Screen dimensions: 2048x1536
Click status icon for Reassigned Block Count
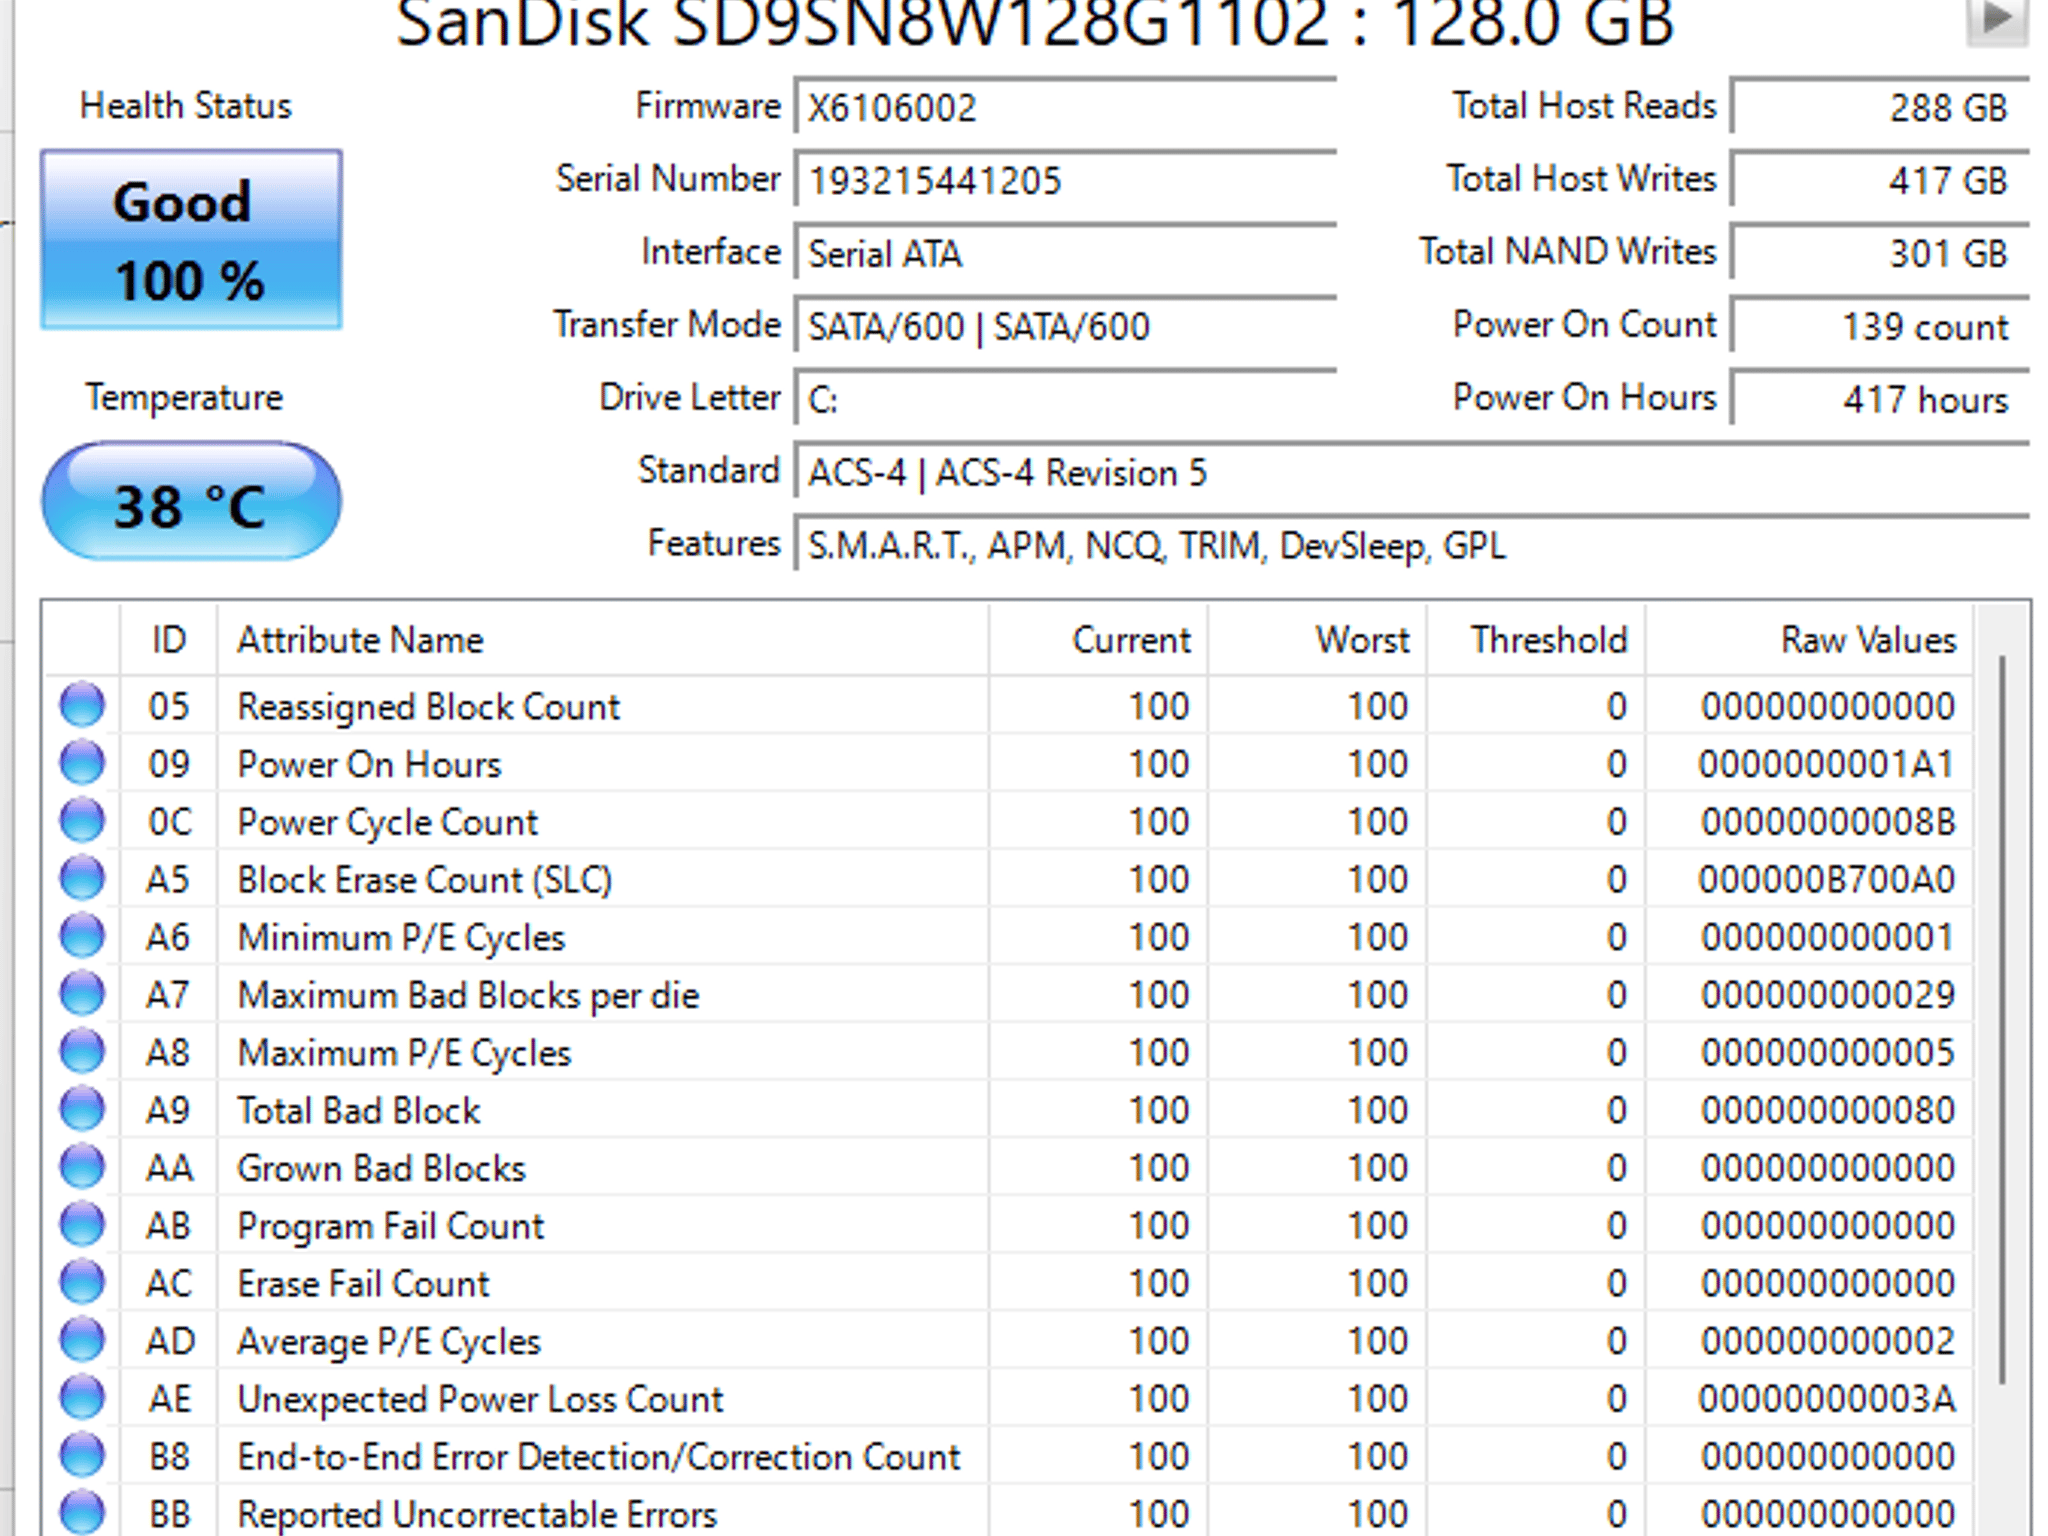click(82, 706)
